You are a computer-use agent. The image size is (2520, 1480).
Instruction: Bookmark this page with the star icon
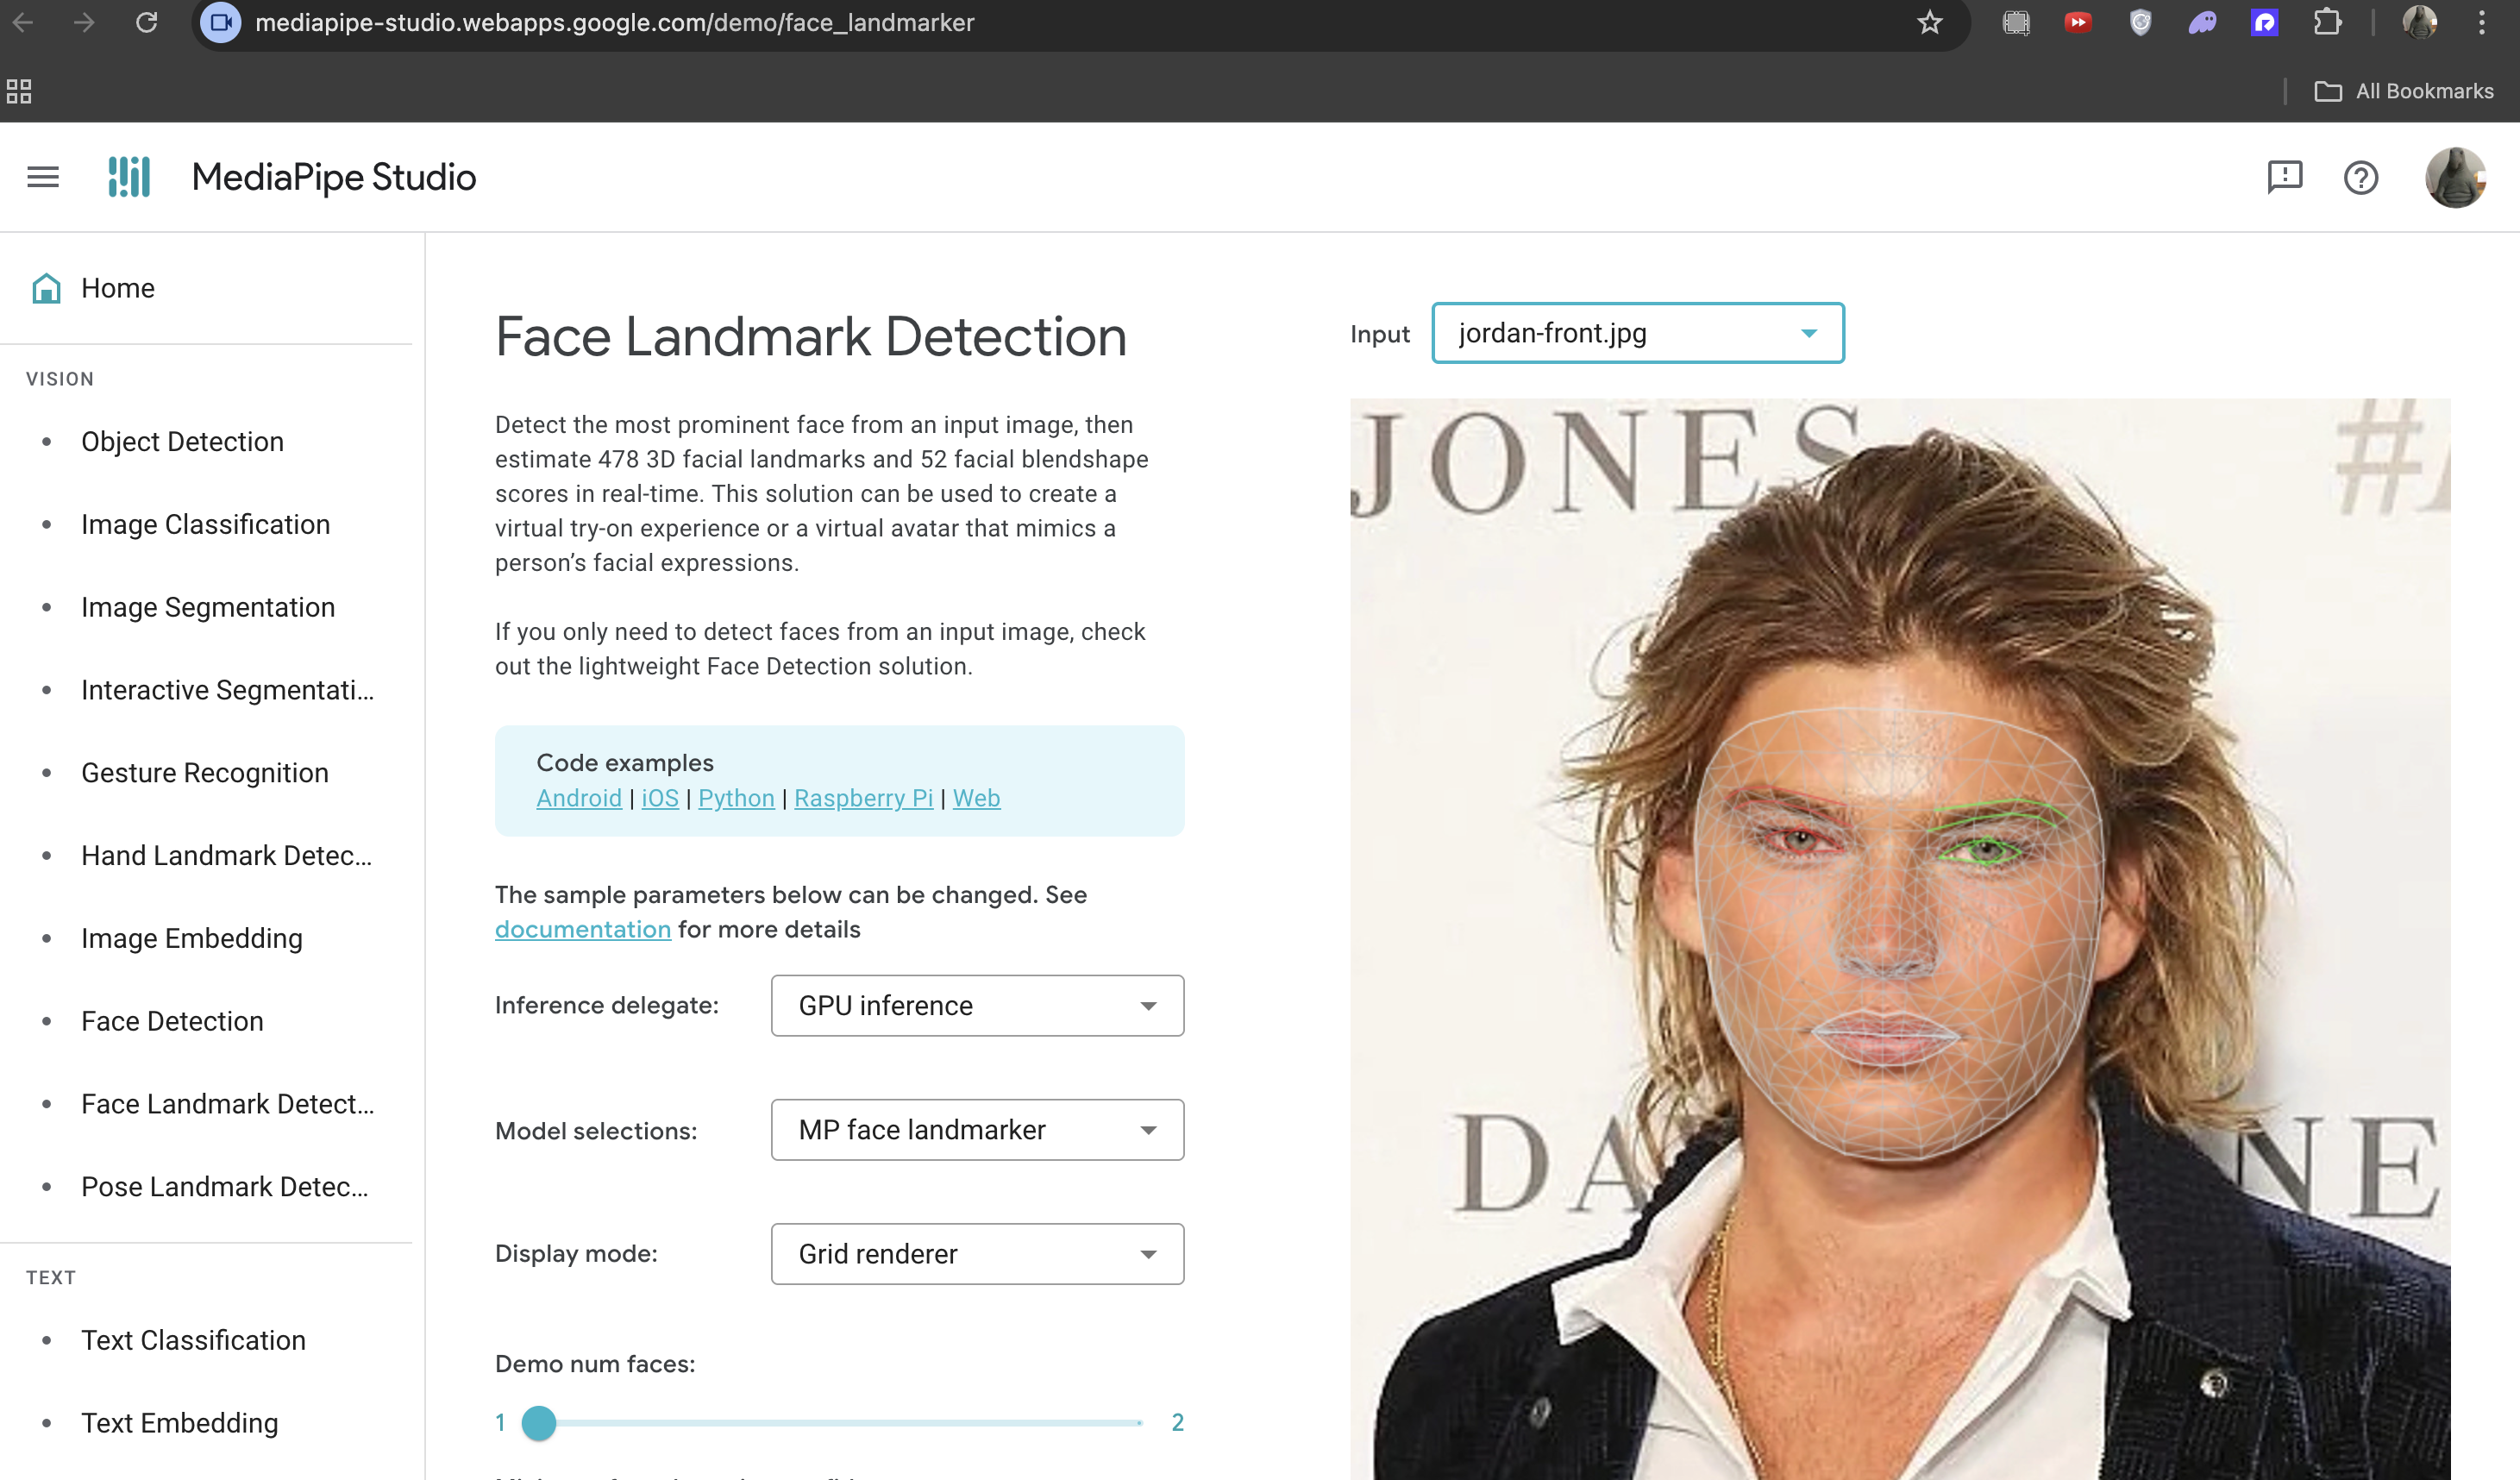(1929, 22)
